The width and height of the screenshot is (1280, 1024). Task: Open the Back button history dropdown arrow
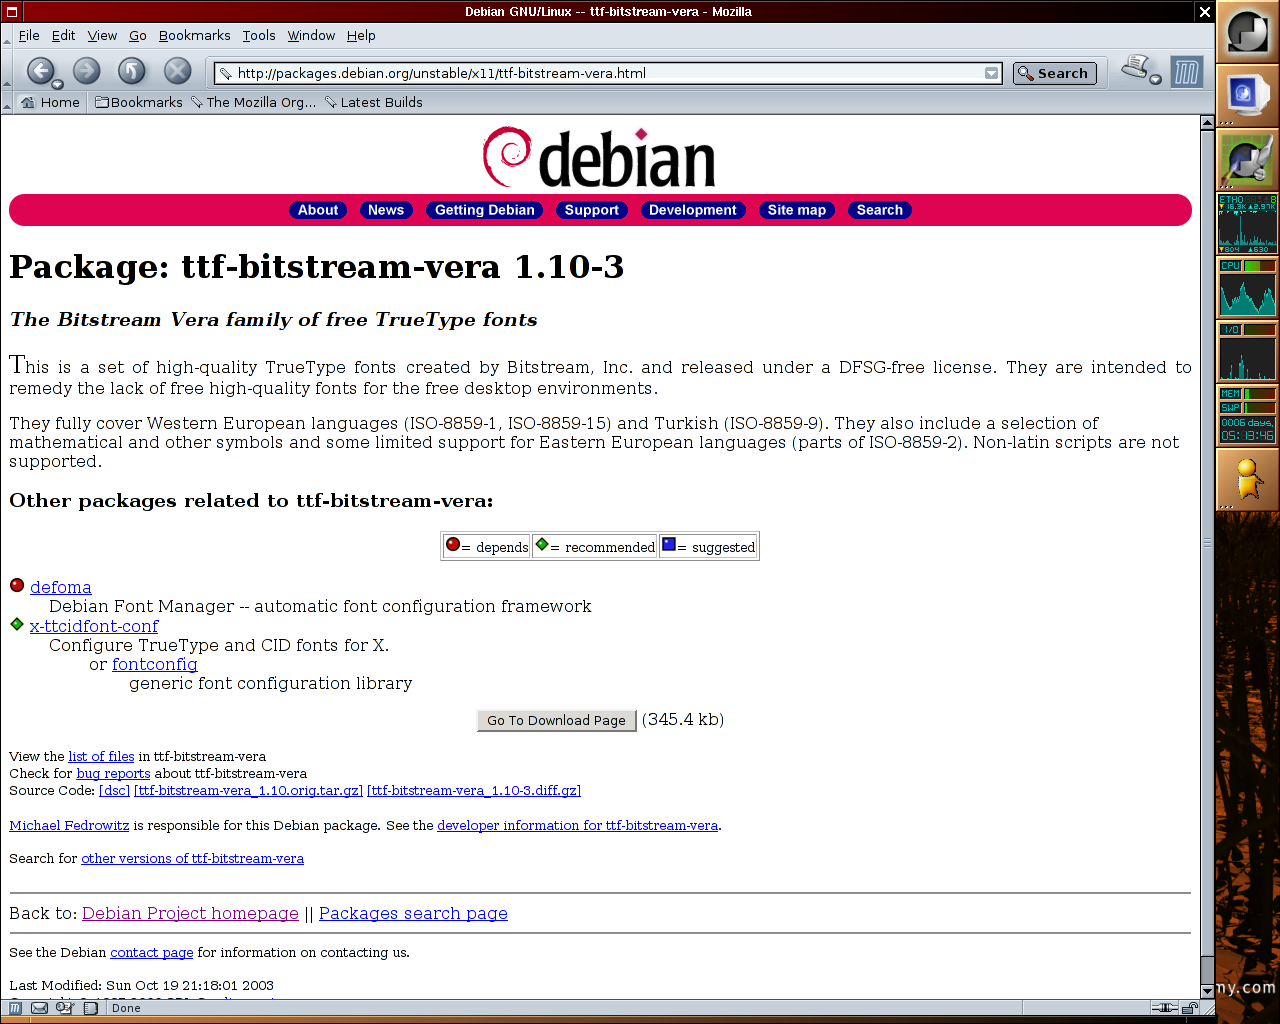tap(58, 85)
